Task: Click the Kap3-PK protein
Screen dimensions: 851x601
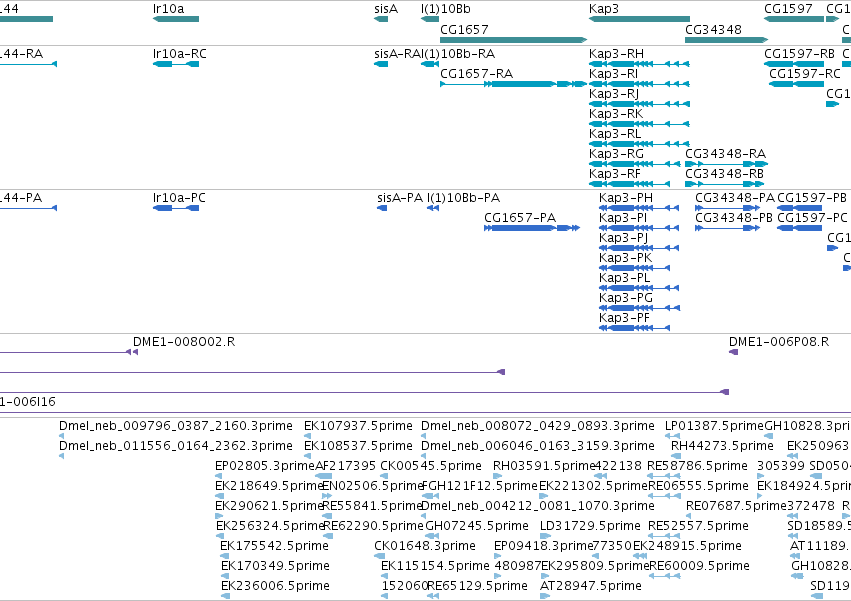Action: (634, 268)
